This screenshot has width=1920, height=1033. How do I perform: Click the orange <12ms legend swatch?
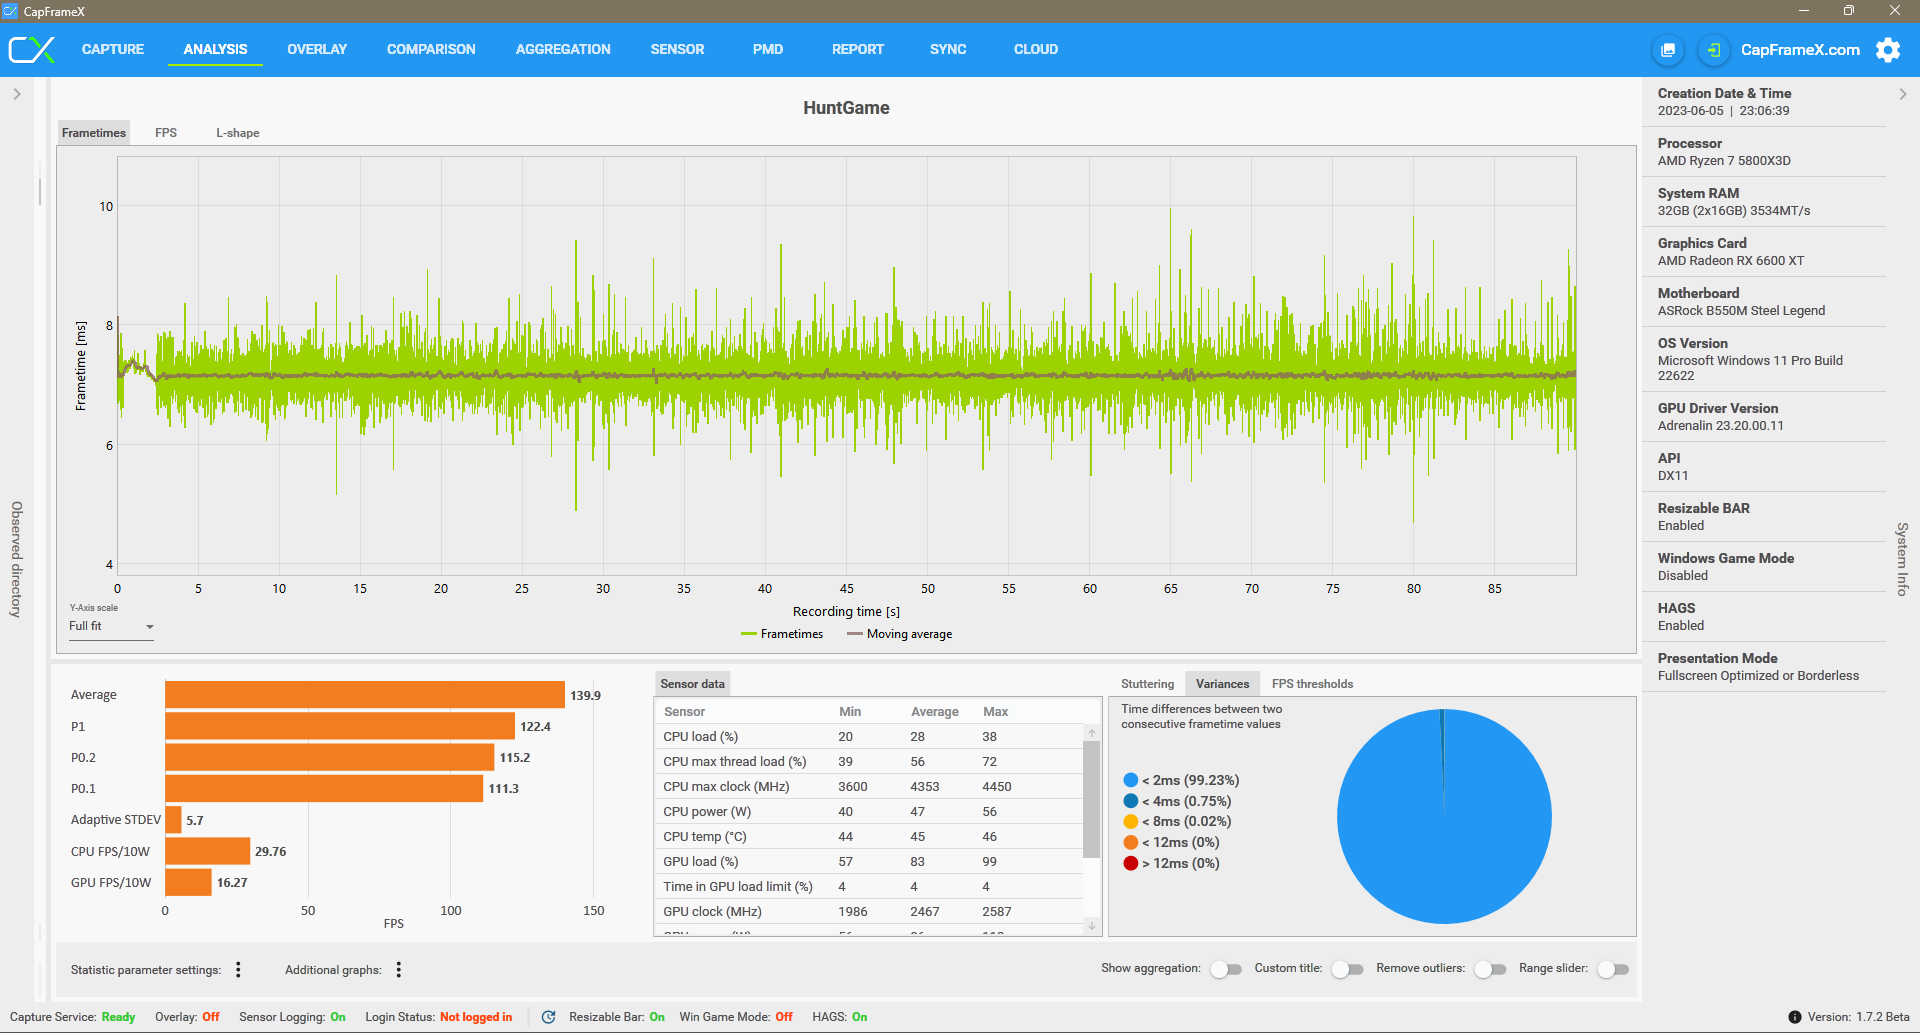coord(1131,842)
